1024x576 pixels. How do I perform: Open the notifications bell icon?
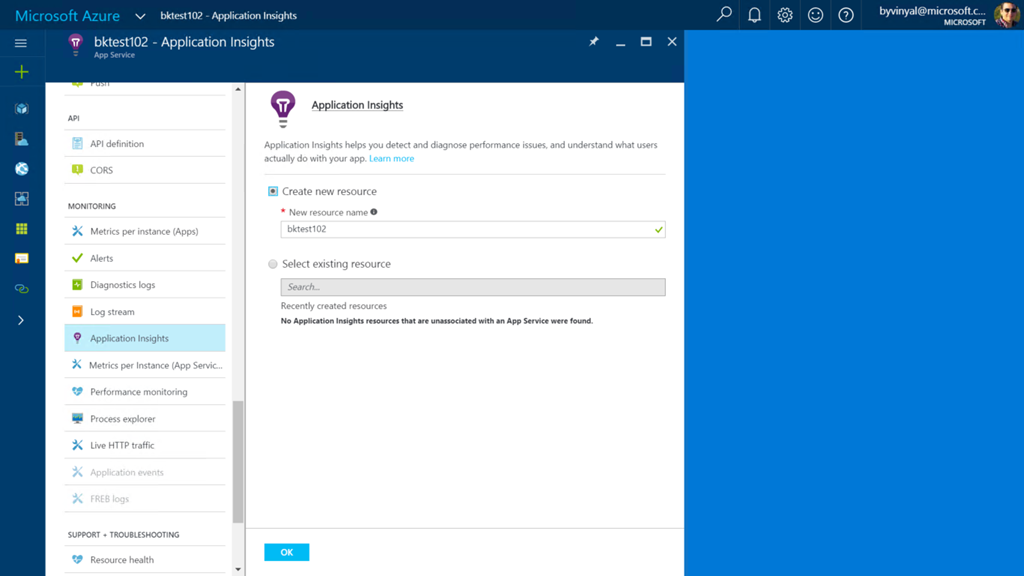754,15
